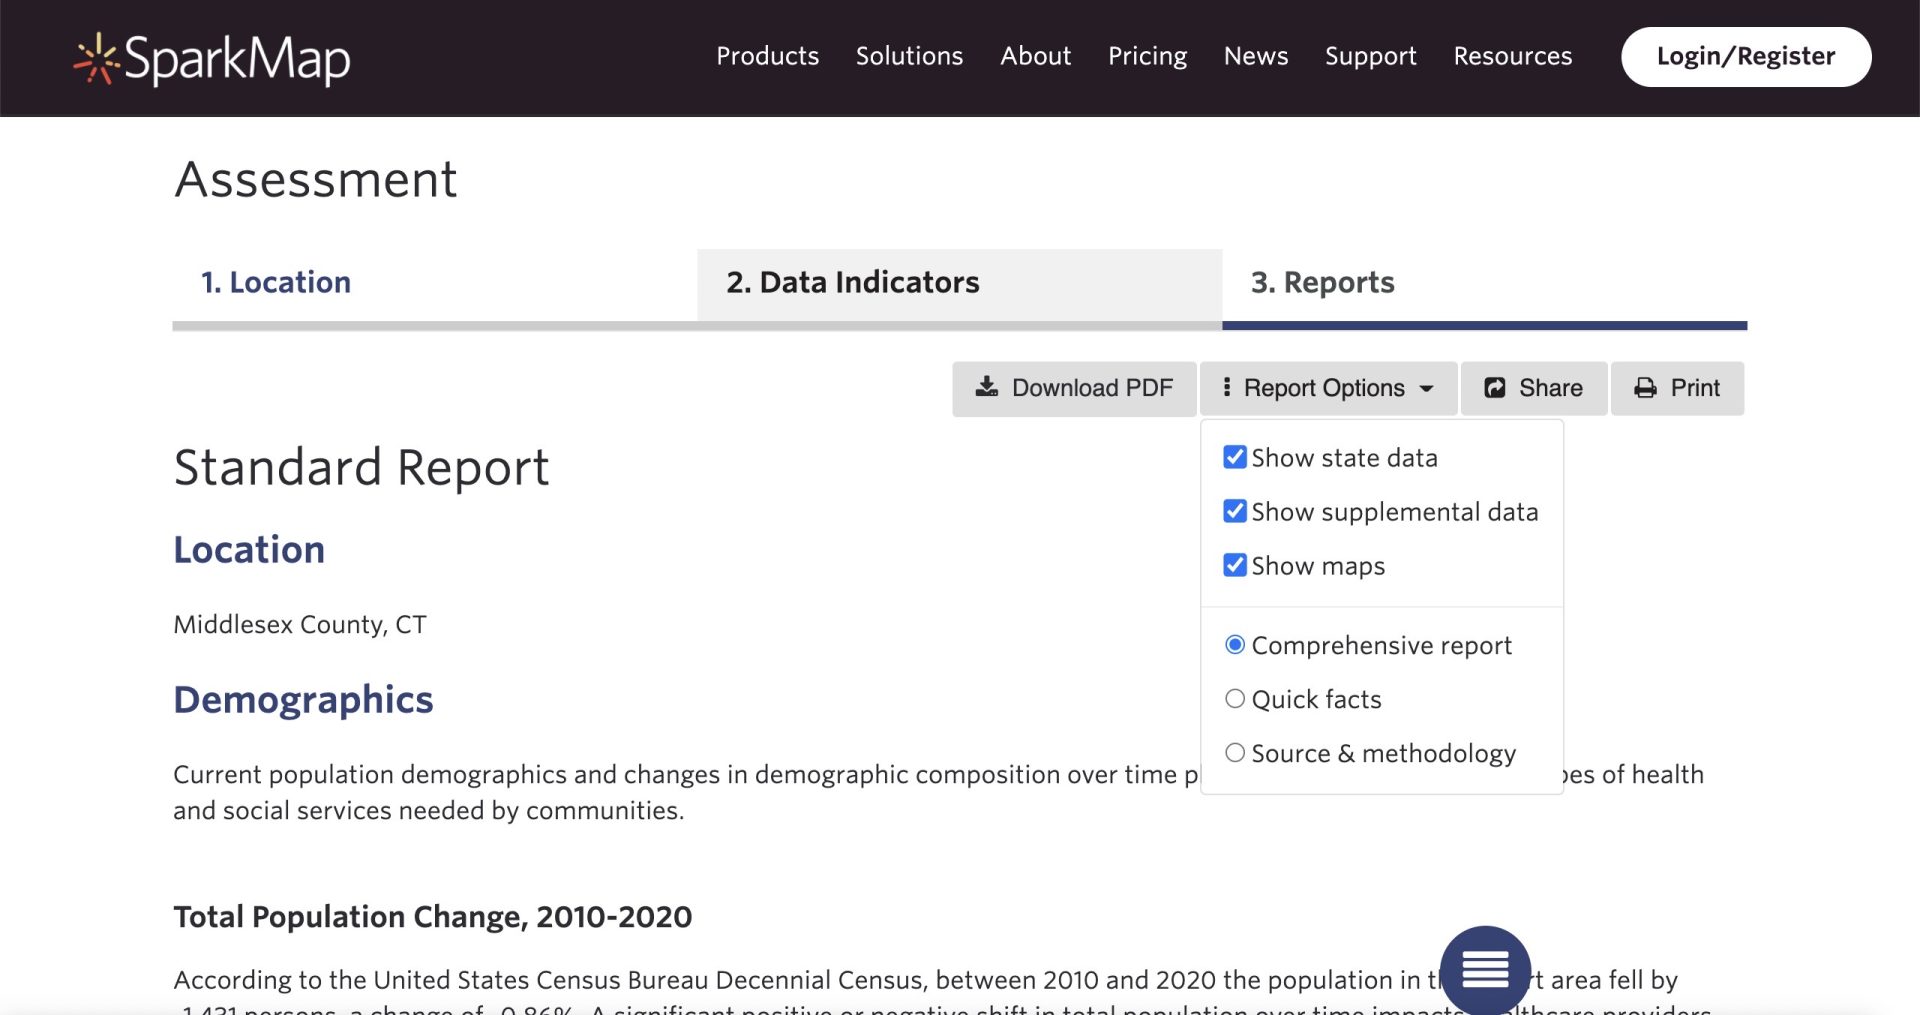Uncheck the Show state data checkbox

(x=1235, y=457)
